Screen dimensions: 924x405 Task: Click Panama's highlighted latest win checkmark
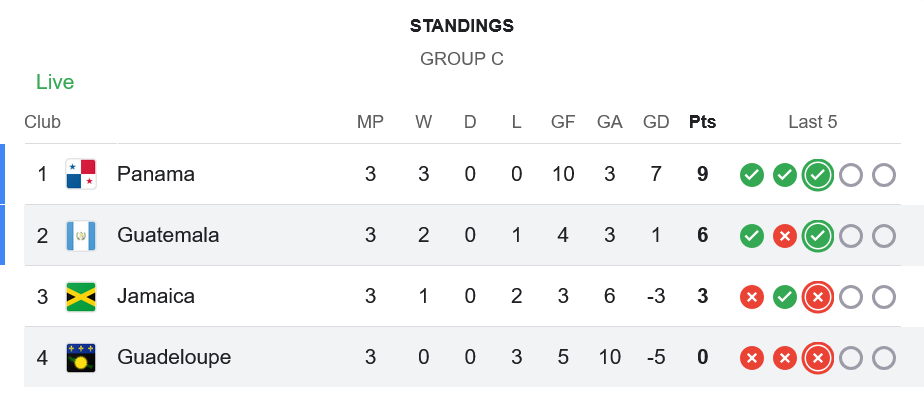pyautogui.click(x=818, y=175)
